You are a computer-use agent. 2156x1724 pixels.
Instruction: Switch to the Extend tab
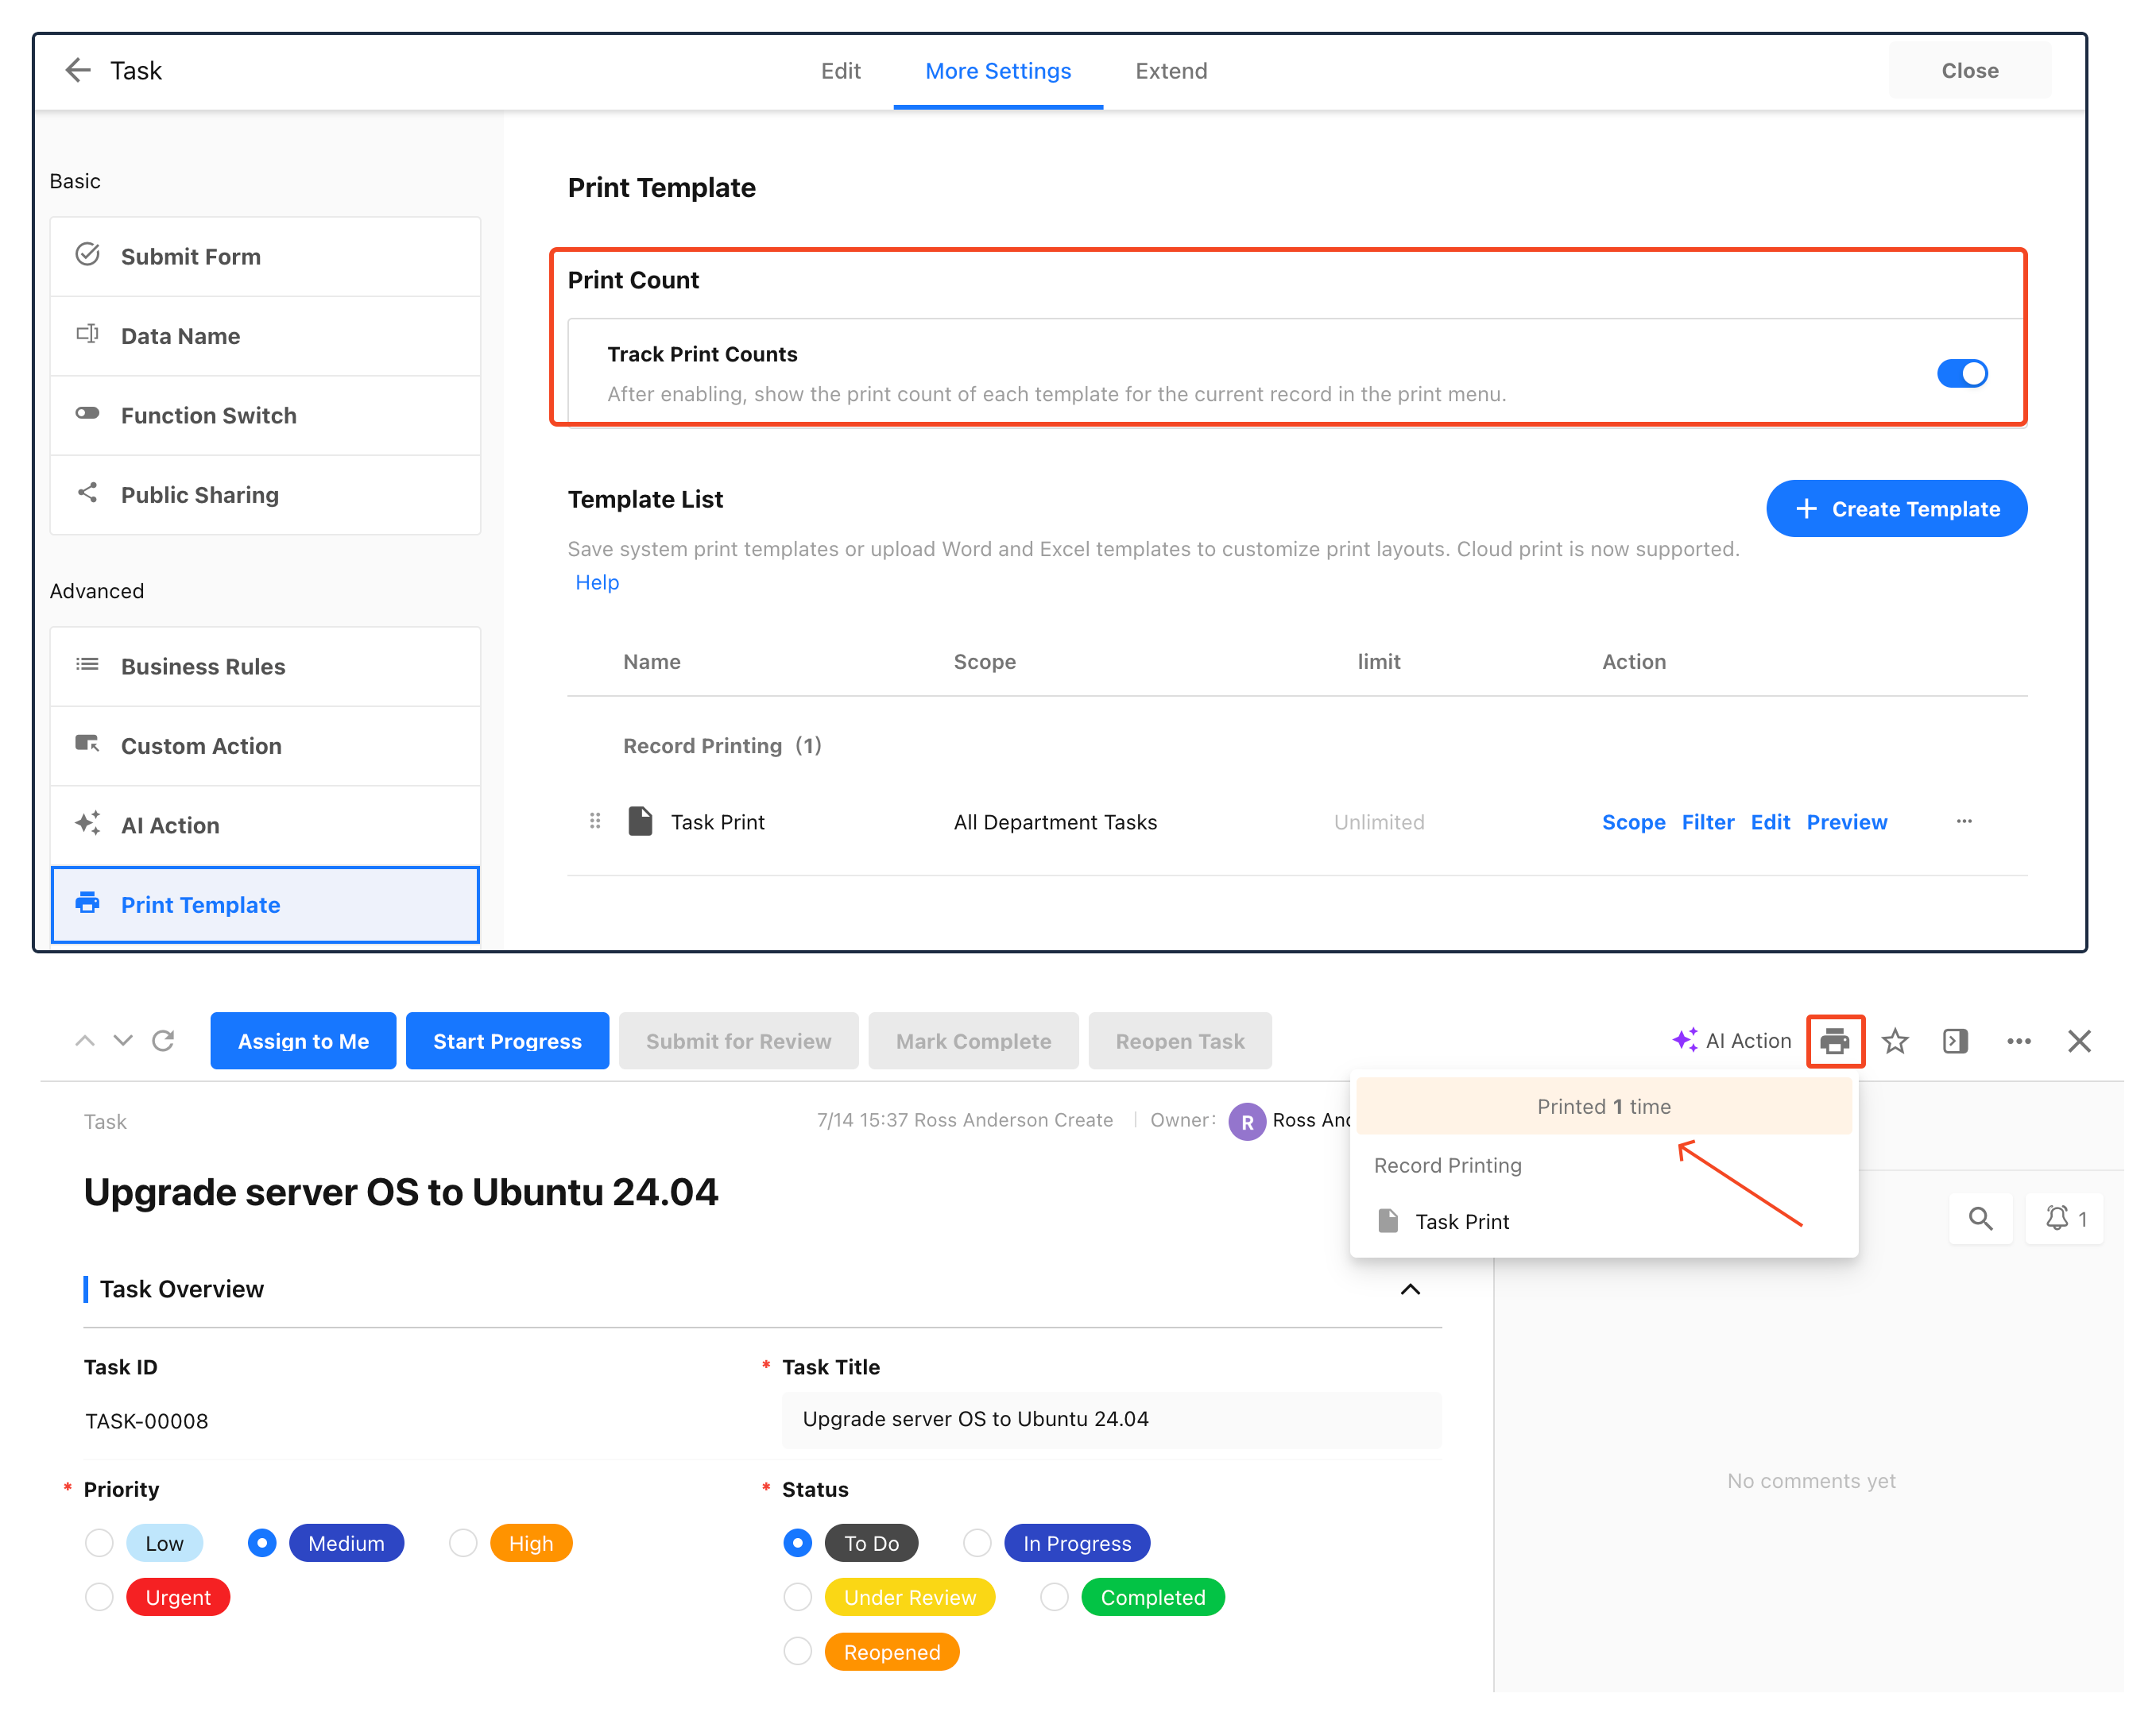click(1171, 71)
